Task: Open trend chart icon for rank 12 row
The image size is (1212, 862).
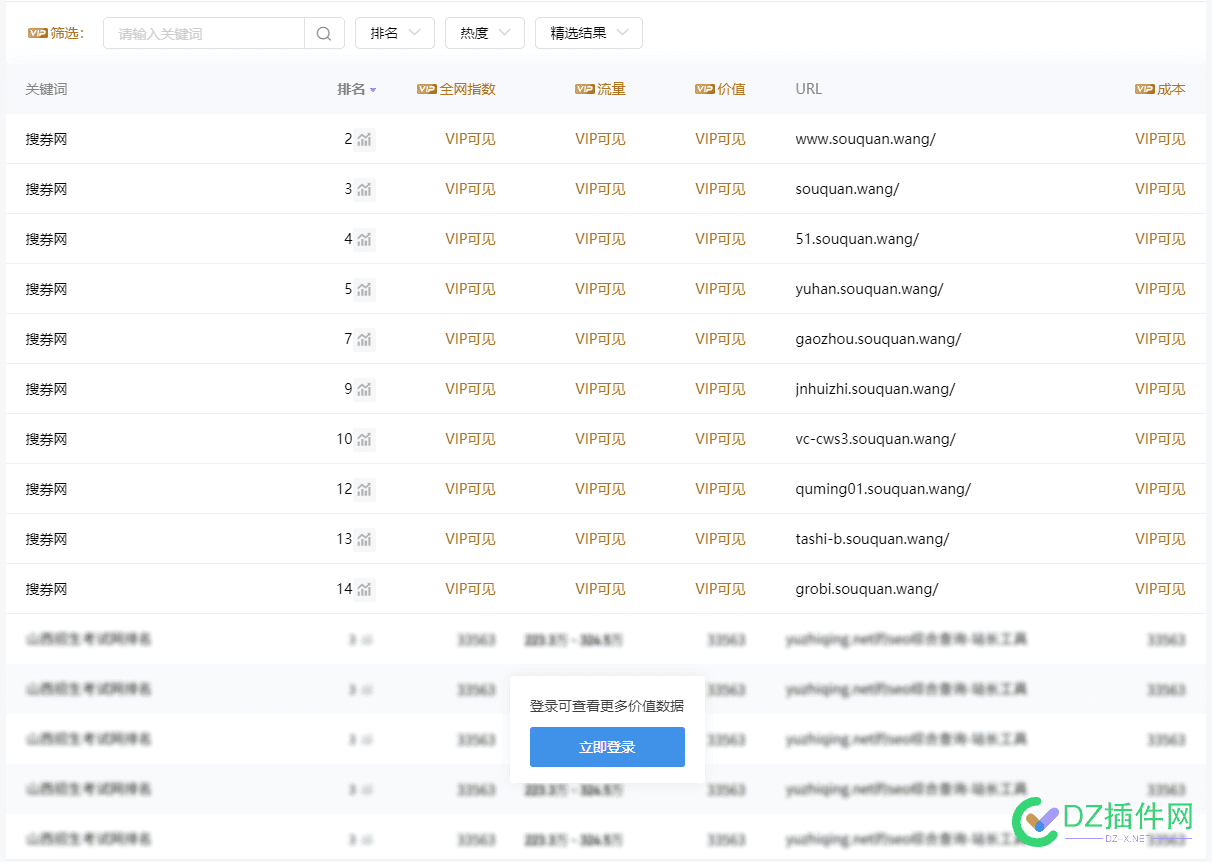Action: coord(365,489)
